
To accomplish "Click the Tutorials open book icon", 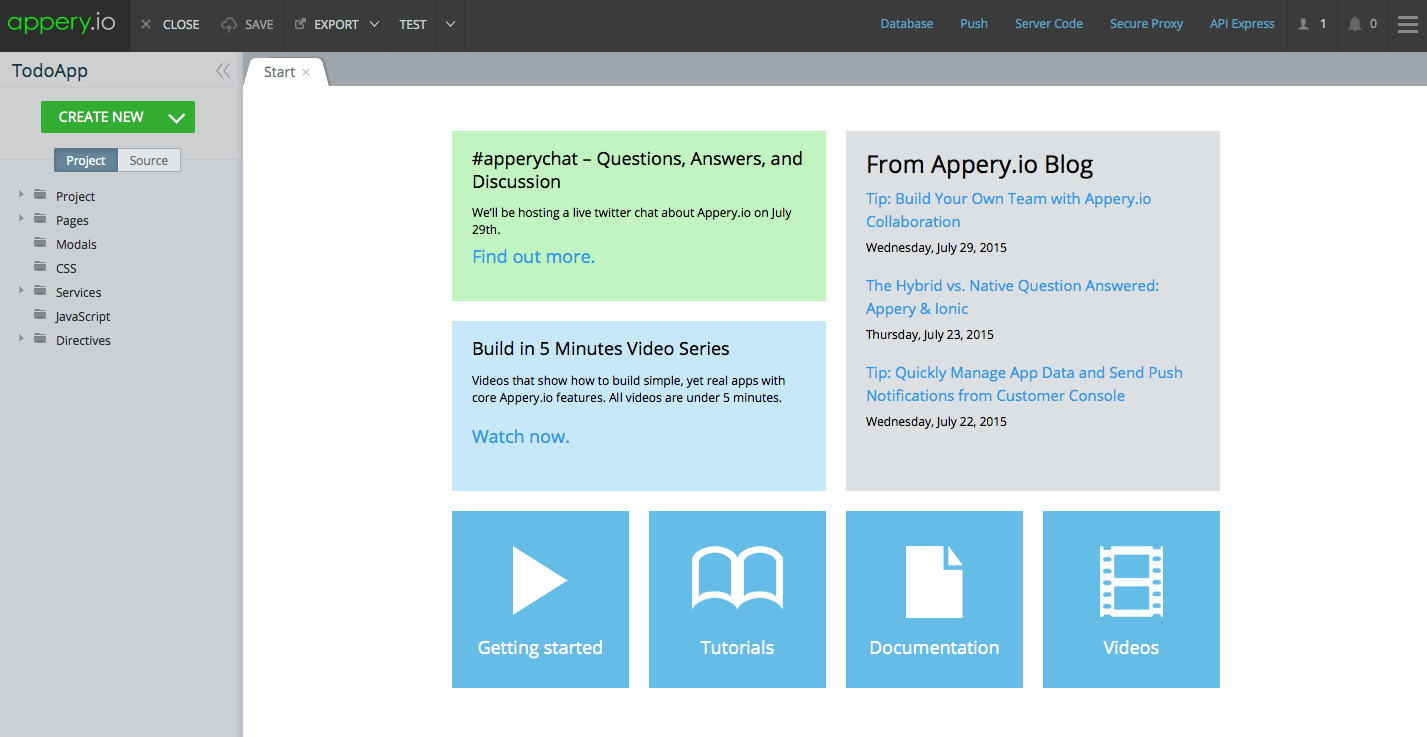I will (x=737, y=578).
